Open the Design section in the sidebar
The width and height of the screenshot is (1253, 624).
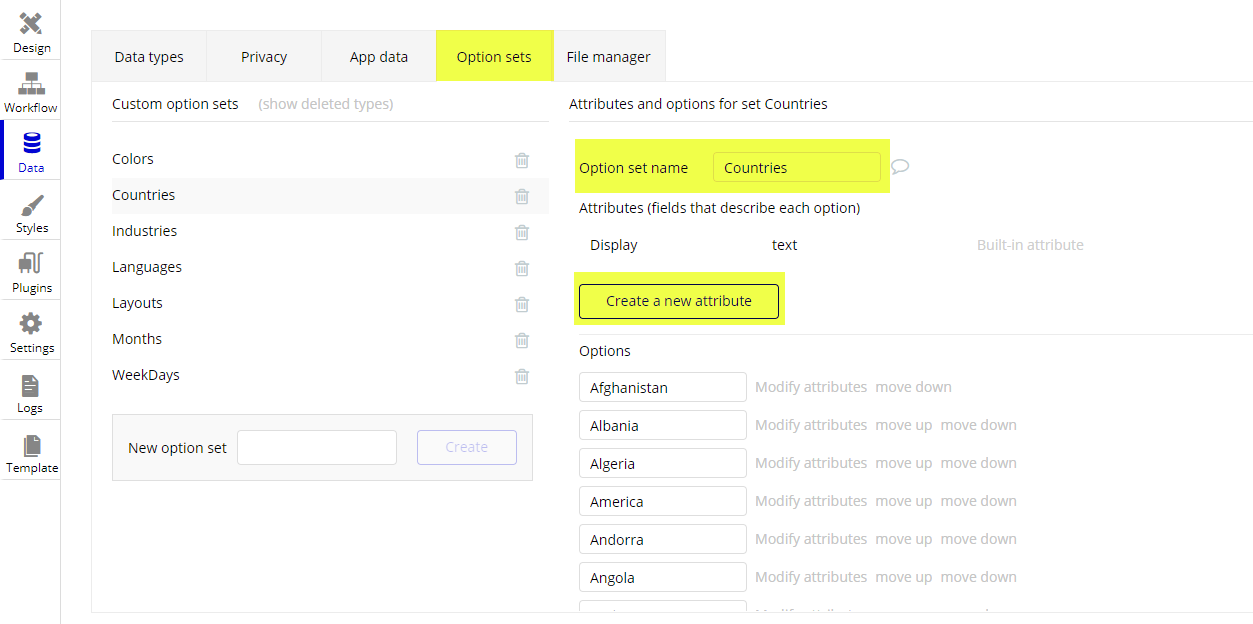coord(31,31)
